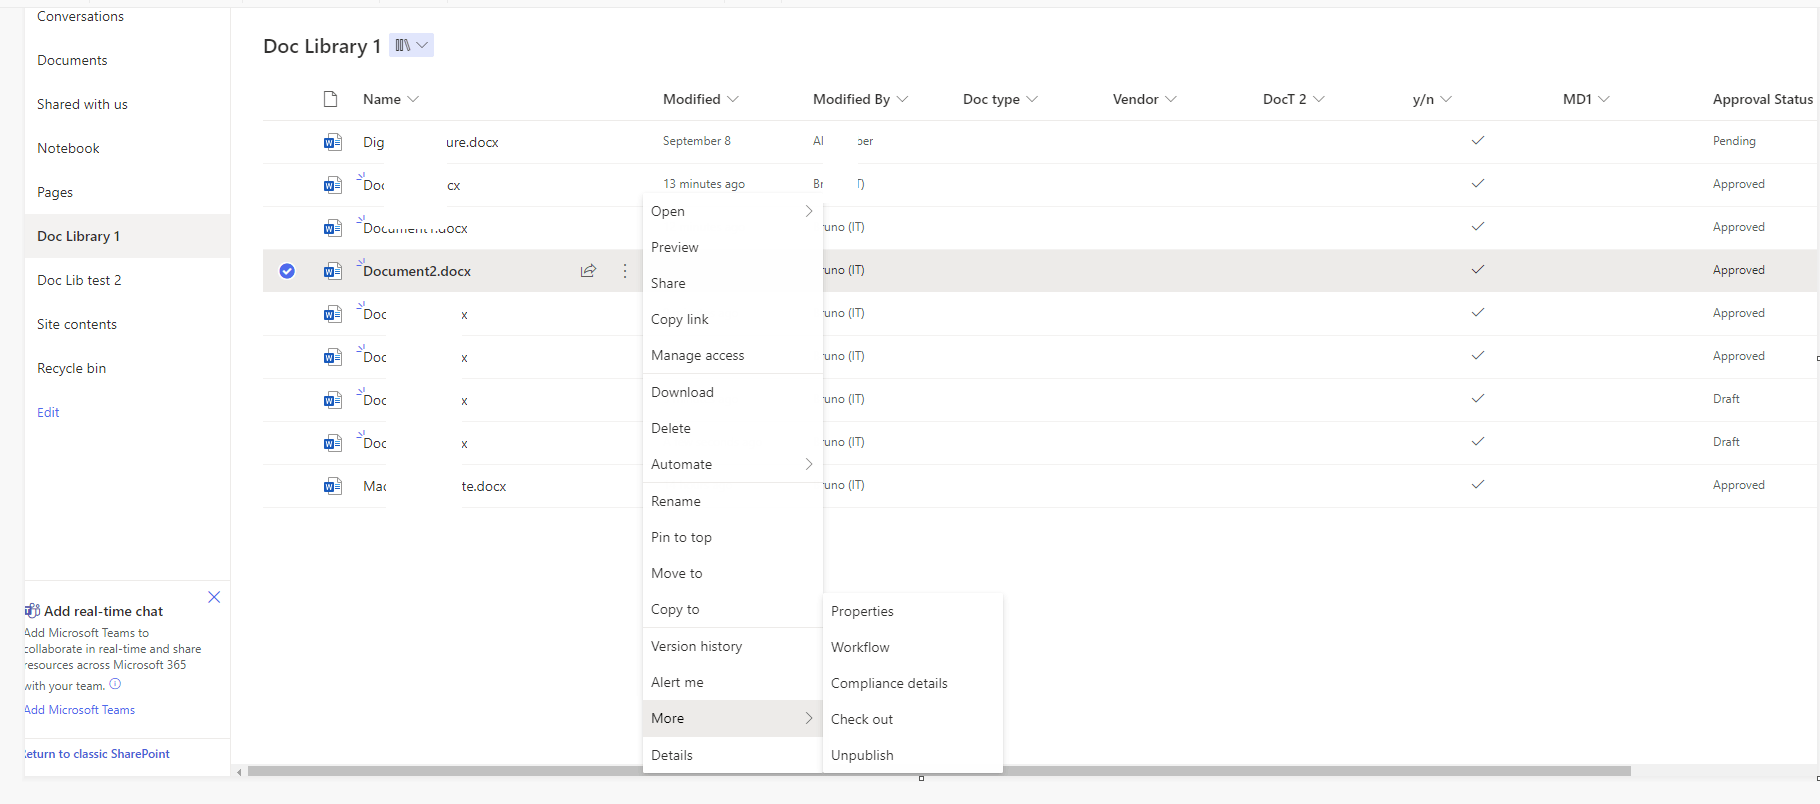Expand the Automate submenu
Image resolution: width=1820 pixels, height=804 pixels.
732,464
